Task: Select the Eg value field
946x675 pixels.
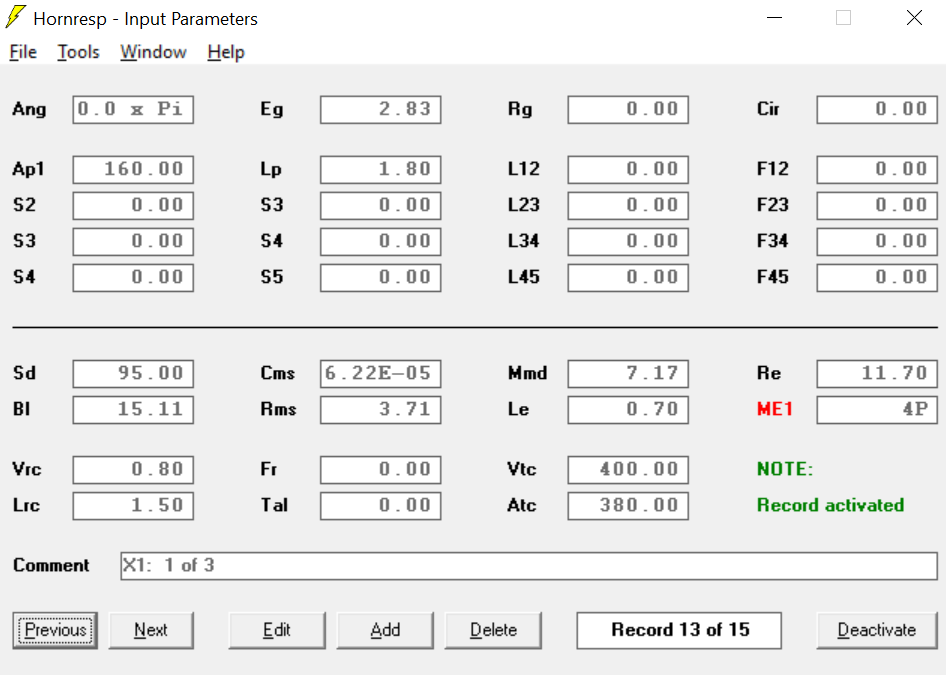Action: (381, 110)
